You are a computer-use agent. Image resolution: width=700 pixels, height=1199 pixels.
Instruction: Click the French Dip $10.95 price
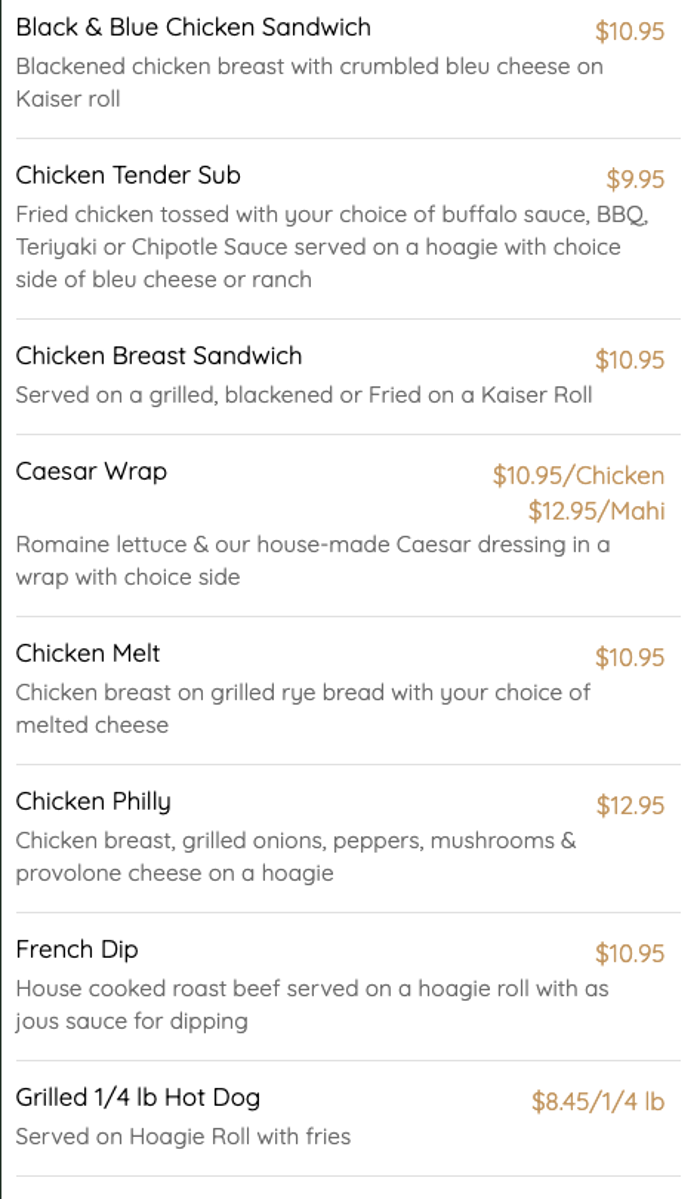630,953
